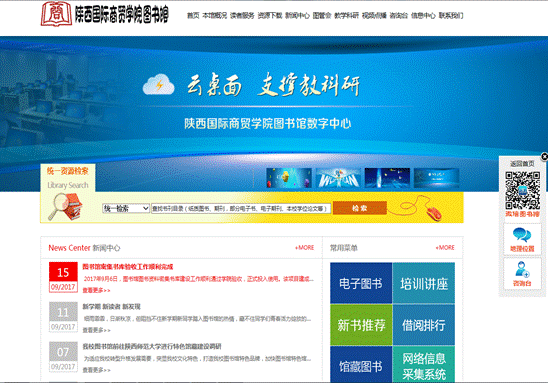Open the 图管会 menu item
This screenshot has height=383, width=548.
322,15
